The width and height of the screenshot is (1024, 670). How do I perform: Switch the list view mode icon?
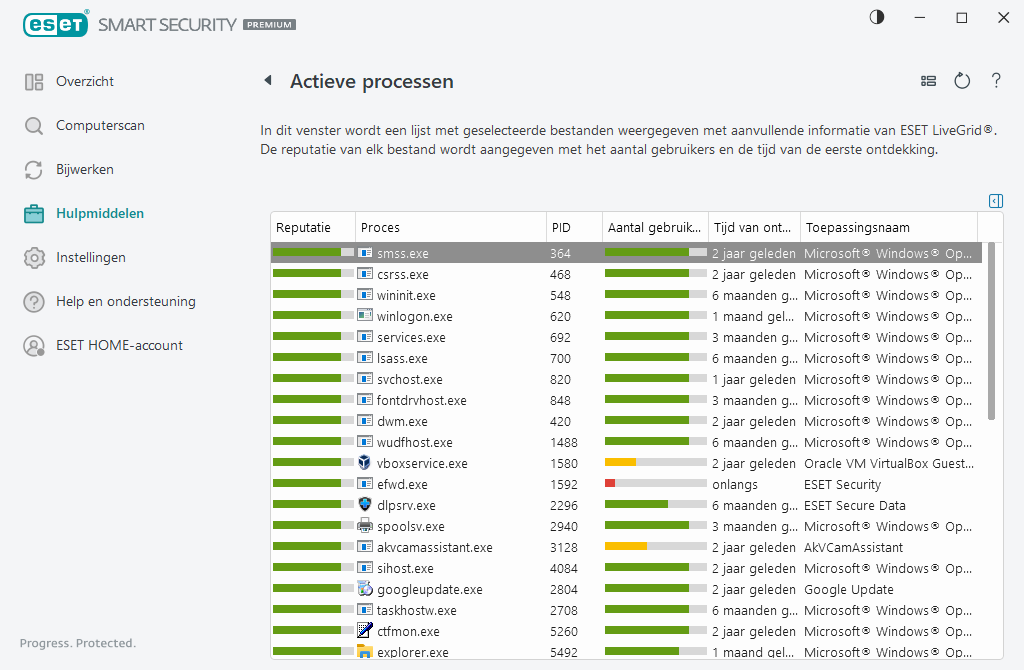[928, 81]
